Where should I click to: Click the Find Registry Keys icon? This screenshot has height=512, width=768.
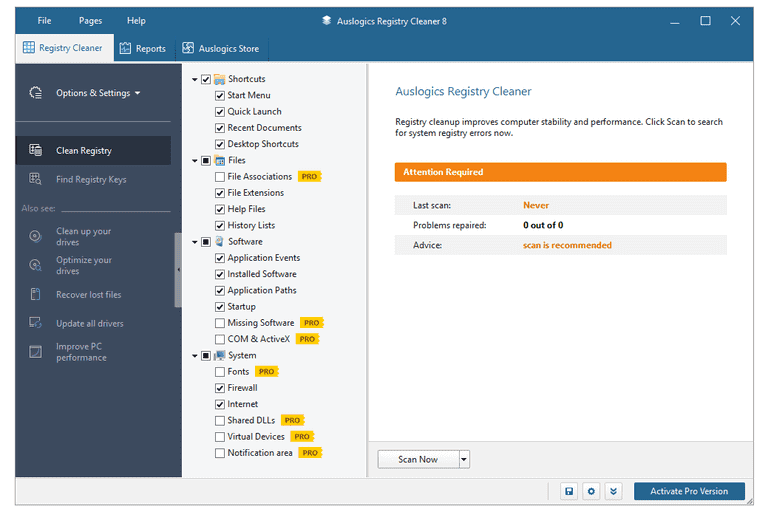pos(36,180)
